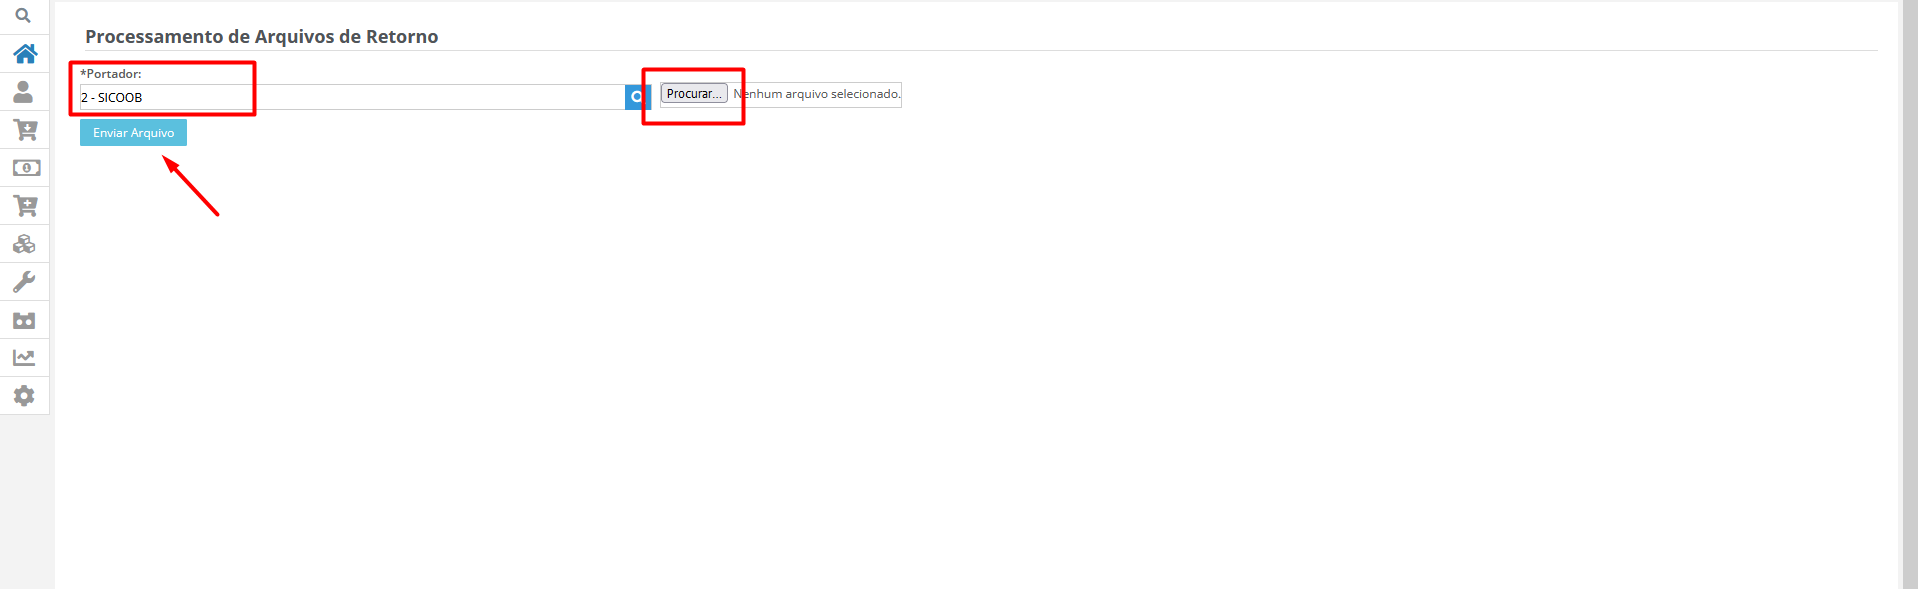The width and height of the screenshot is (1918, 589).
Task: Open the shopping cart with arrow icon
Action: 25,130
